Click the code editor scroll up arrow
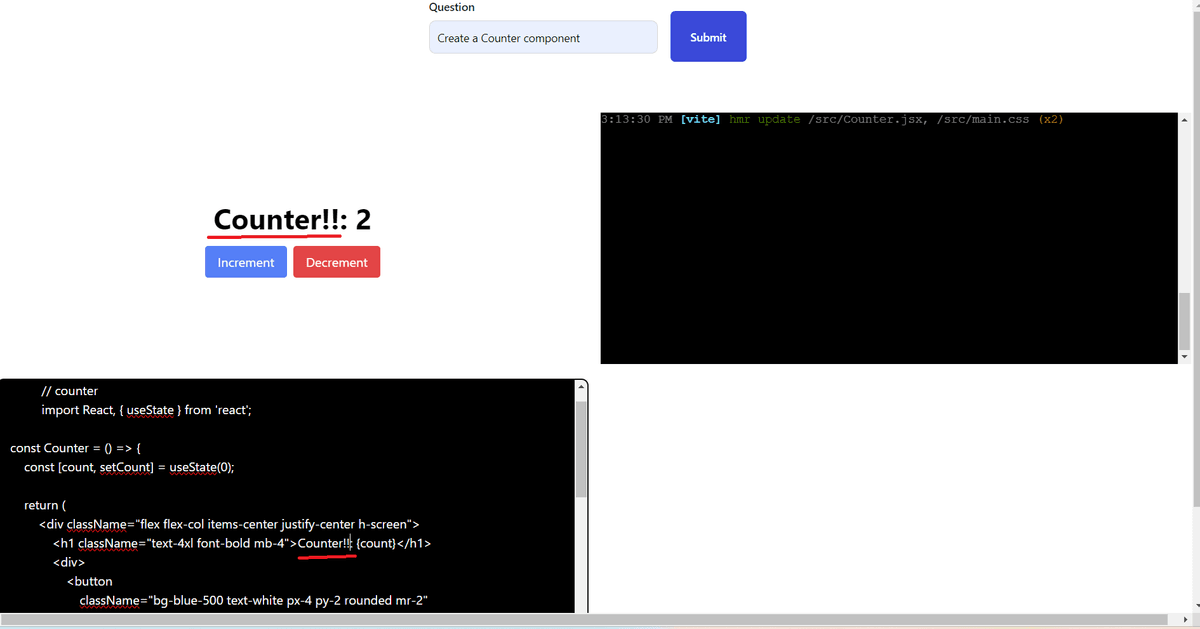The height and width of the screenshot is (629, 1200). pos(581,387)
